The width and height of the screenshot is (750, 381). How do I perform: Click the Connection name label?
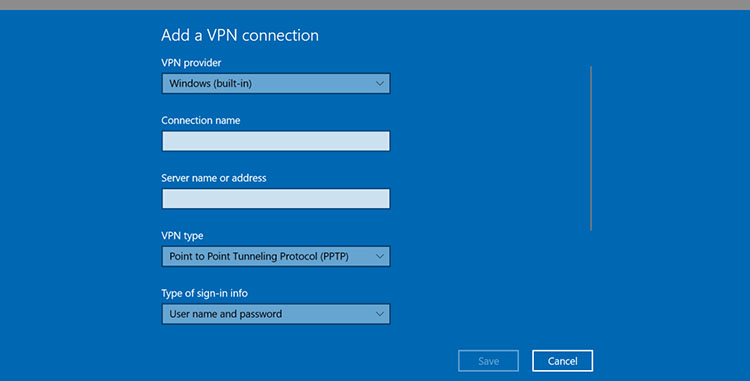coord(200,120)
